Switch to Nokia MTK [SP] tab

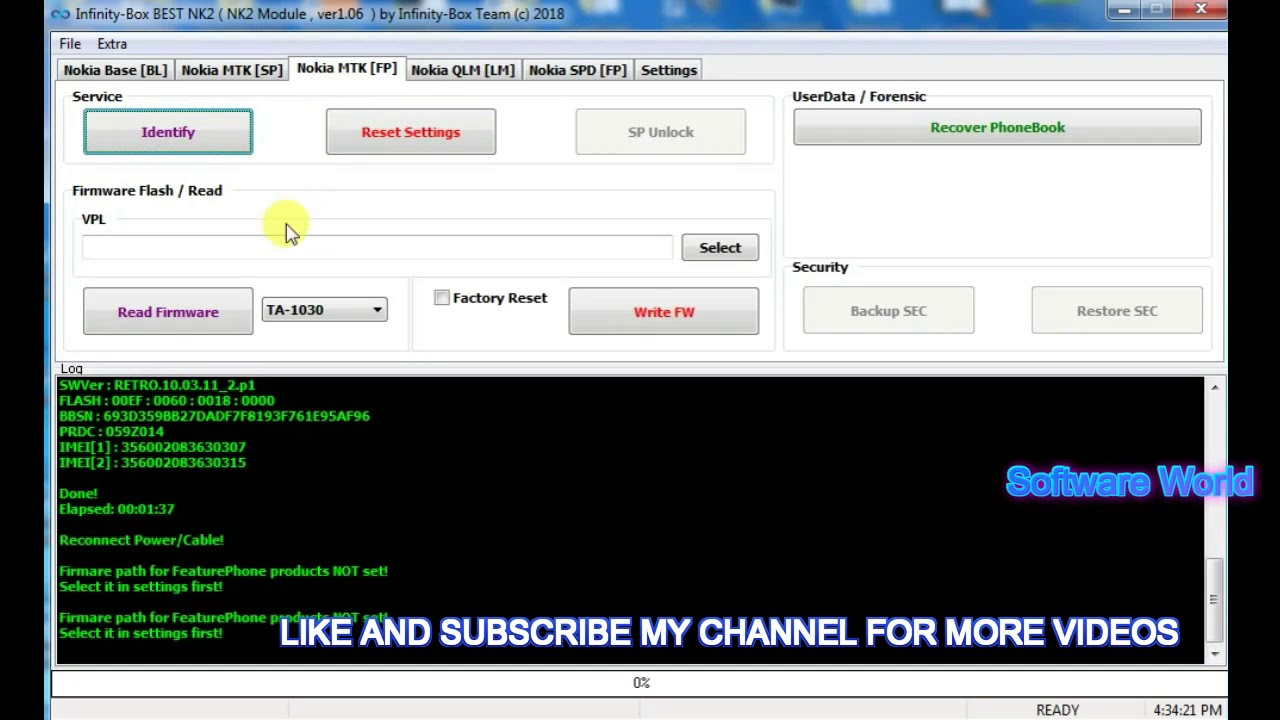pos(232,70)
